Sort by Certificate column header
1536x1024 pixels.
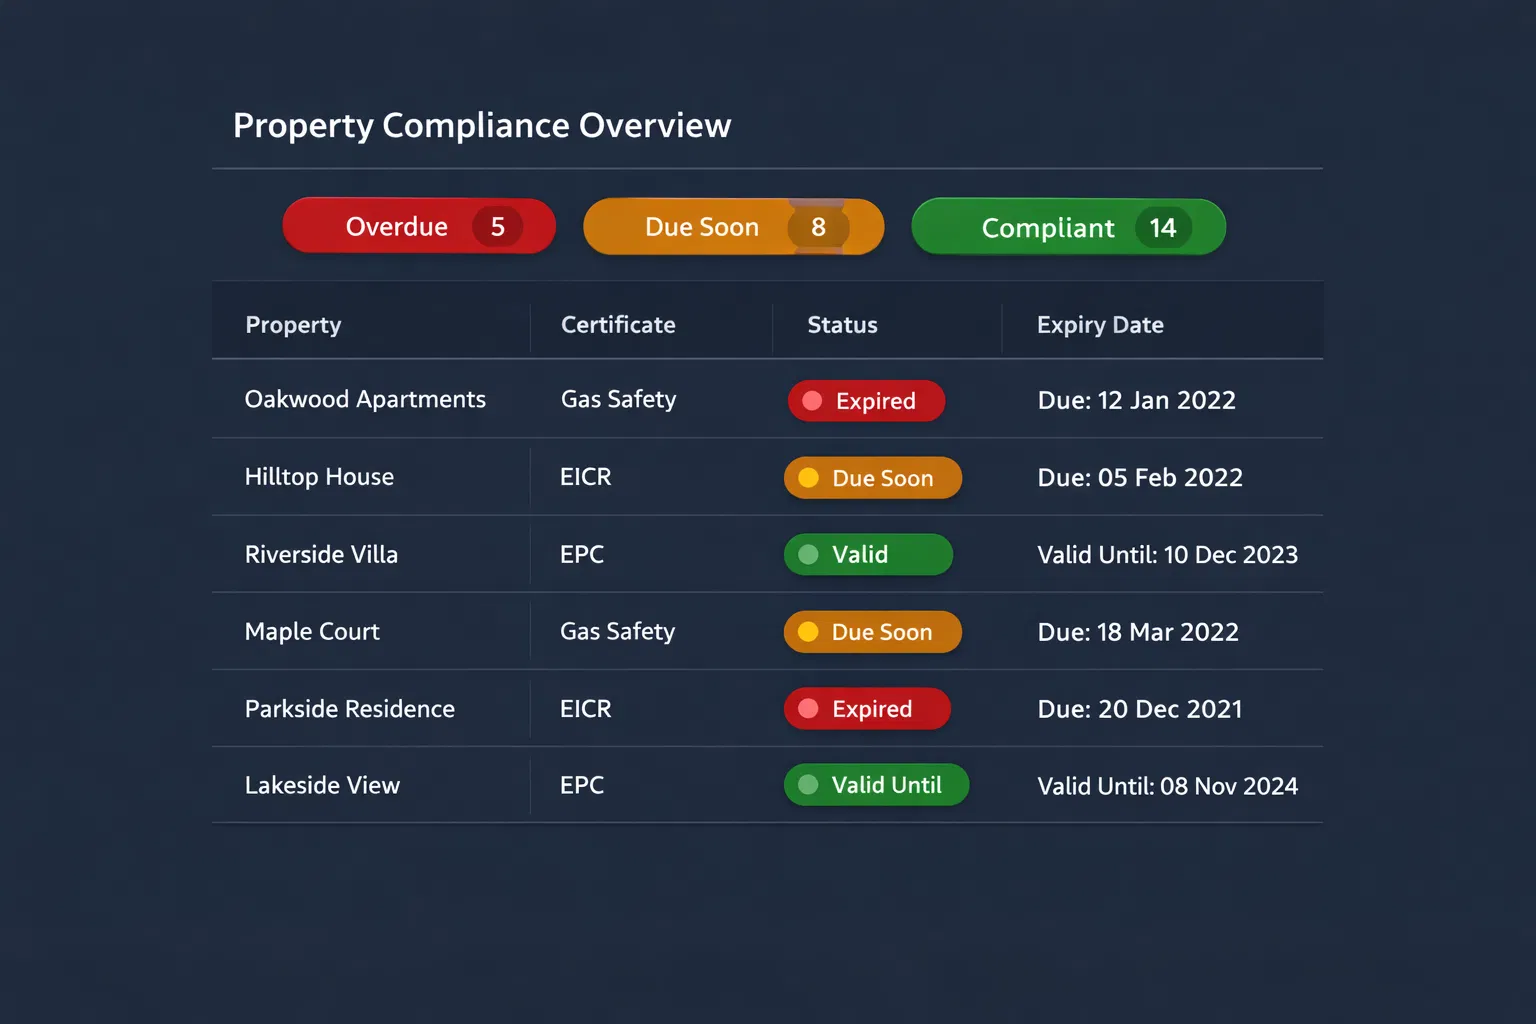click(618, 325)
